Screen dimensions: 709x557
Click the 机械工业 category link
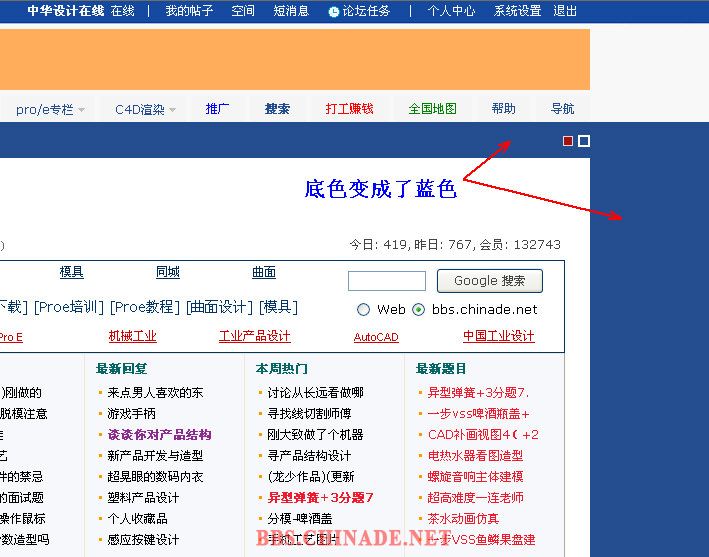coord(132,337)
